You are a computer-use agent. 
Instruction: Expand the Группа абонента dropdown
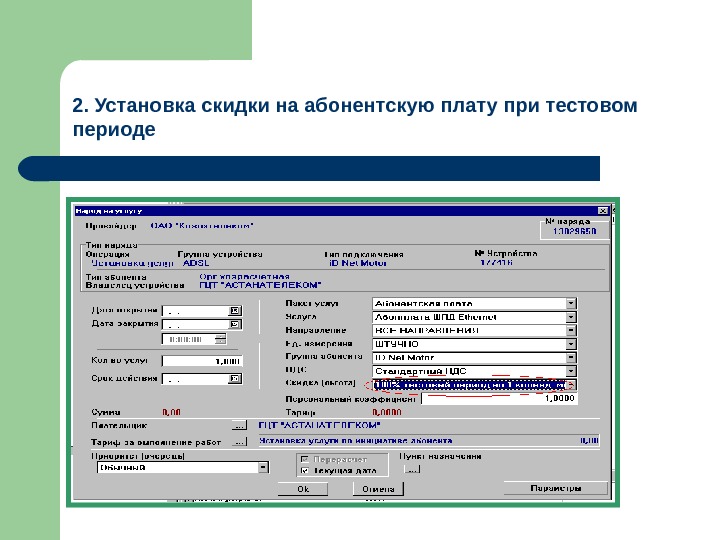[x=571, y=358]
